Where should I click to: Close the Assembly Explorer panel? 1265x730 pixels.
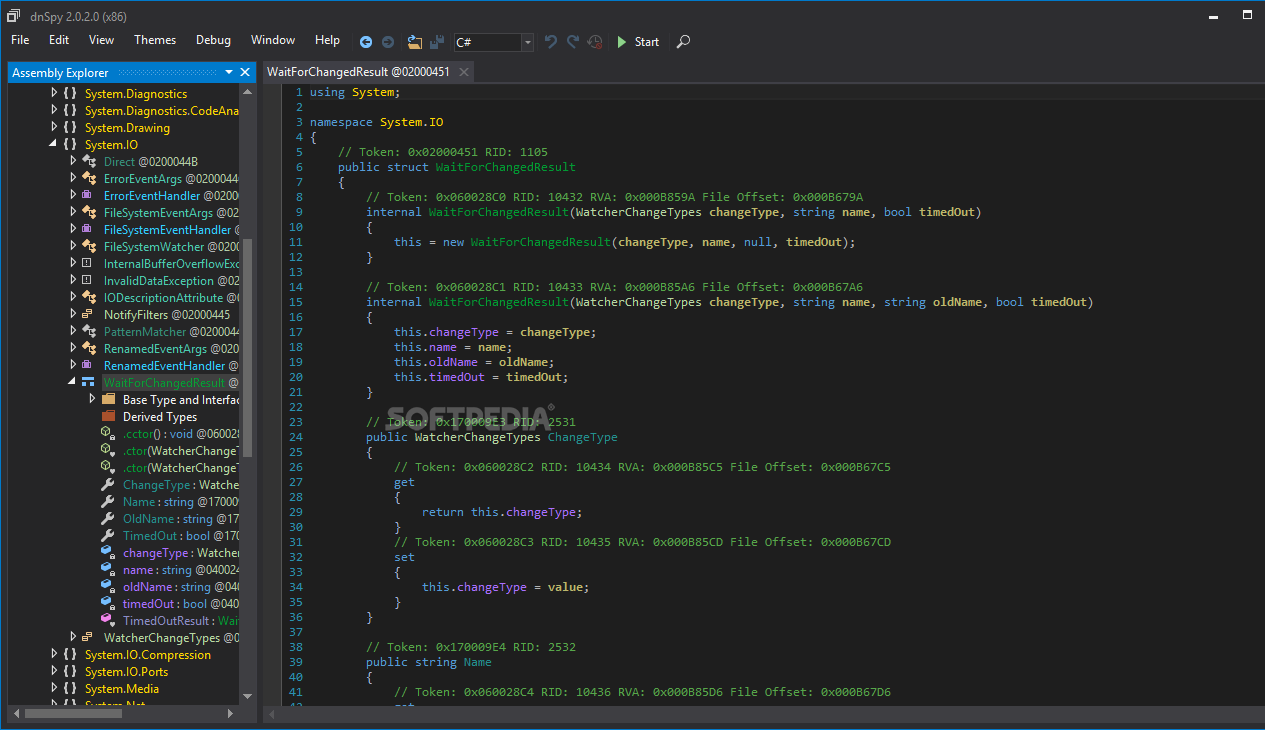click(246, 72)
